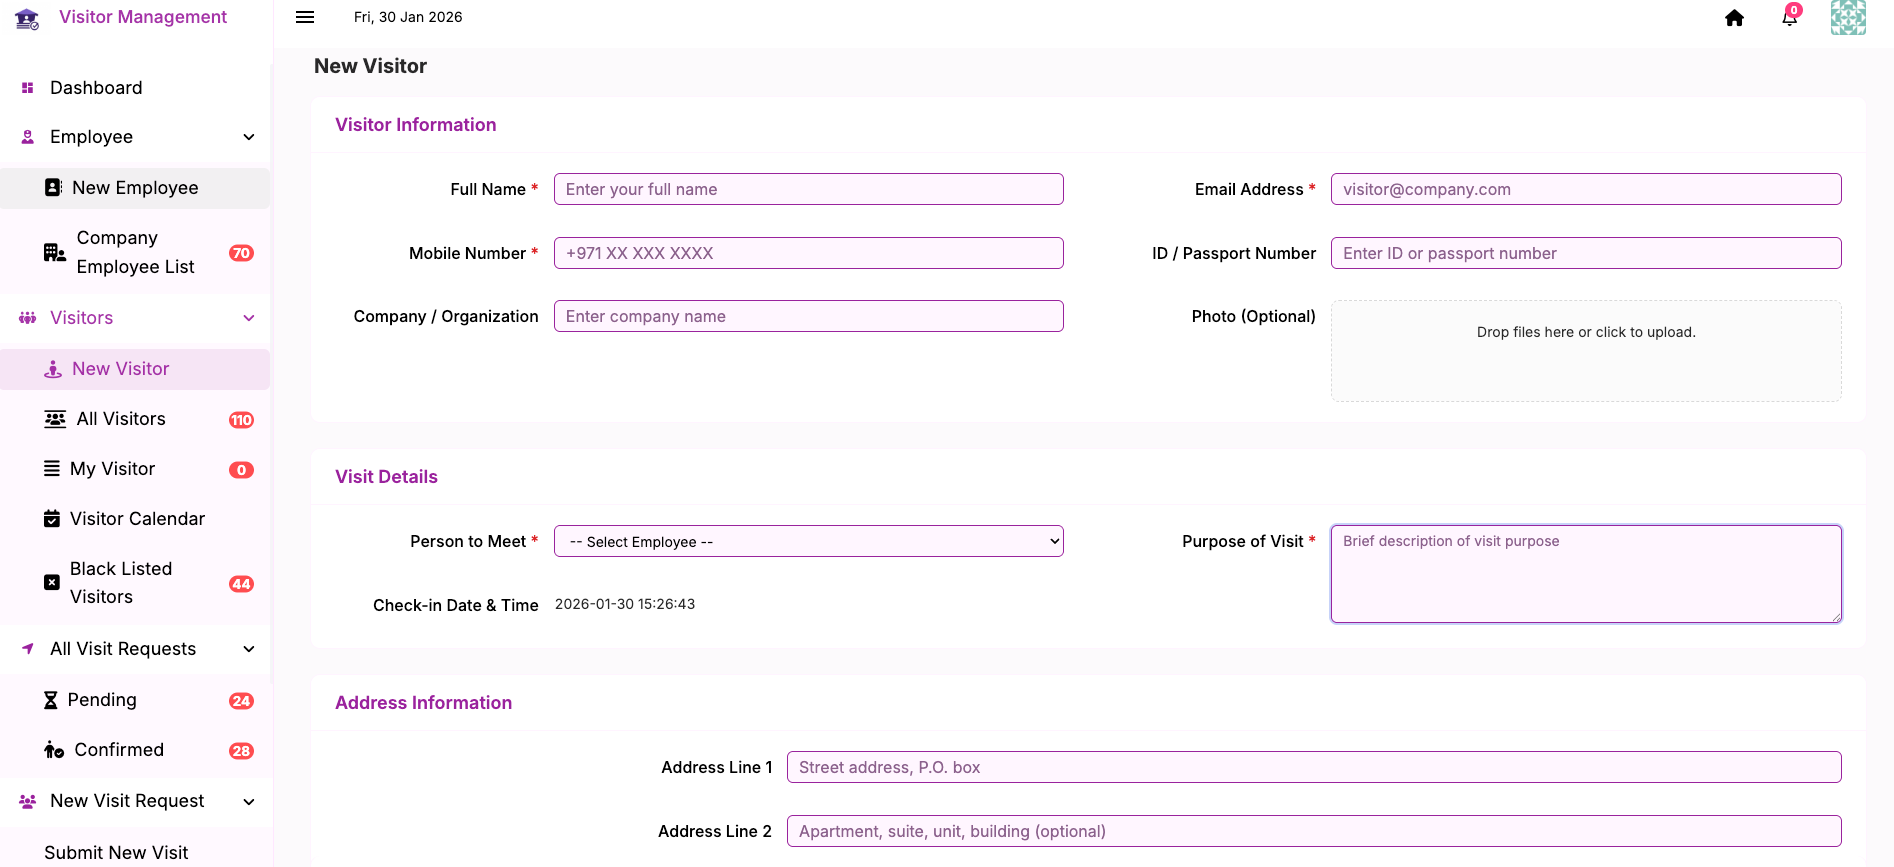Go to All Visitors list
The width and height of the screenshot is (1894, 867).
pyautogui.click(x=121, y=419)
